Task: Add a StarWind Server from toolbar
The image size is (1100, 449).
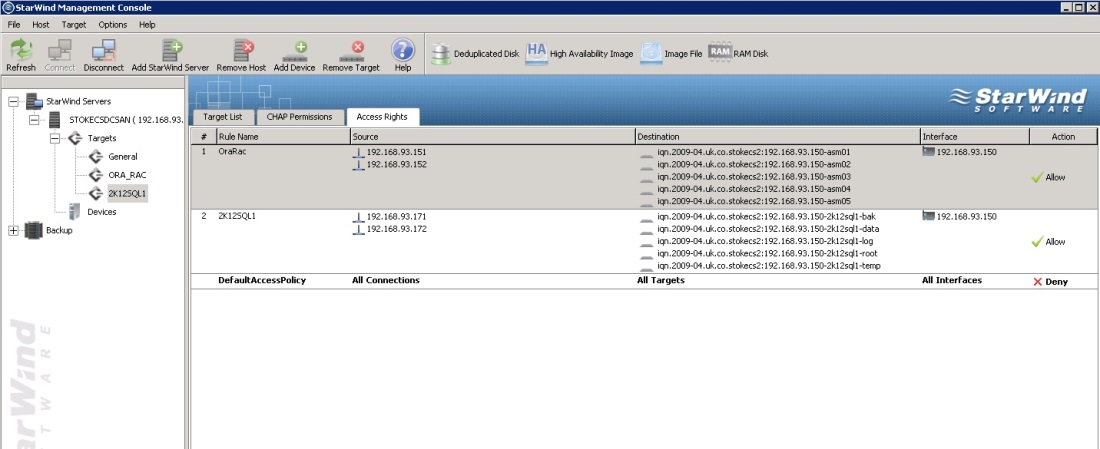Action: click(170, 50)
